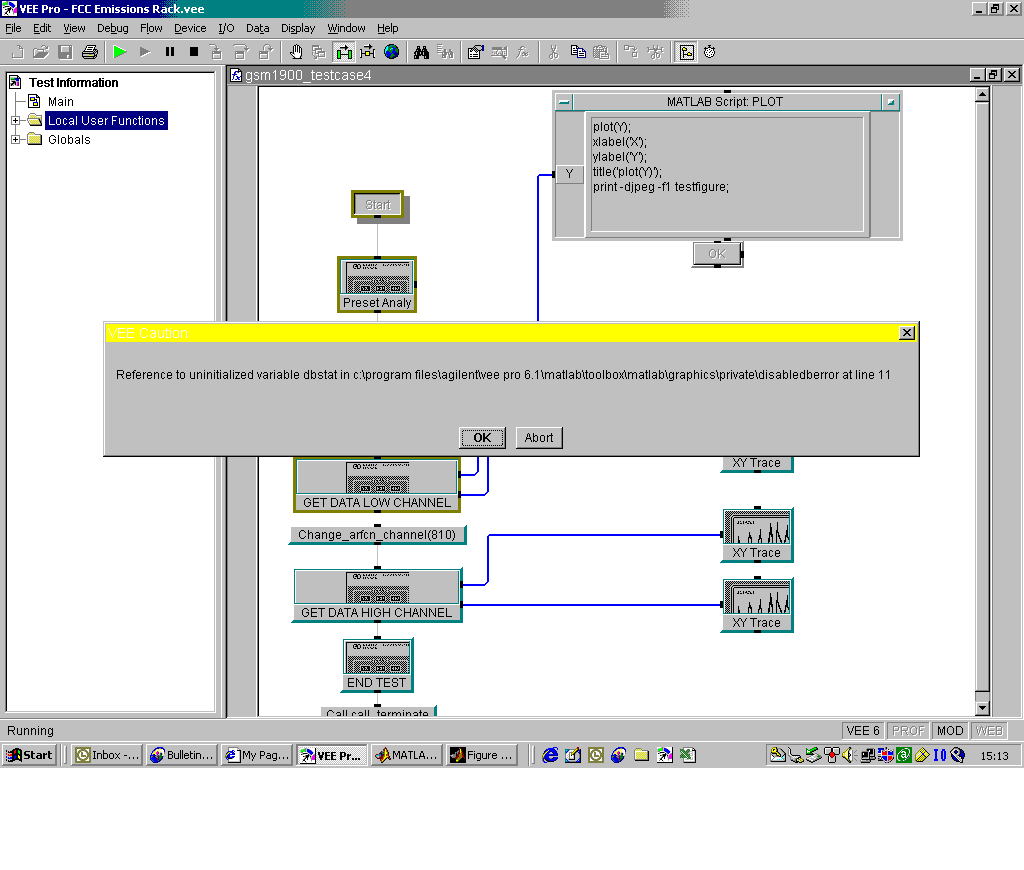
Task: Open the Debug menu
Action: (x=112, y=28)
